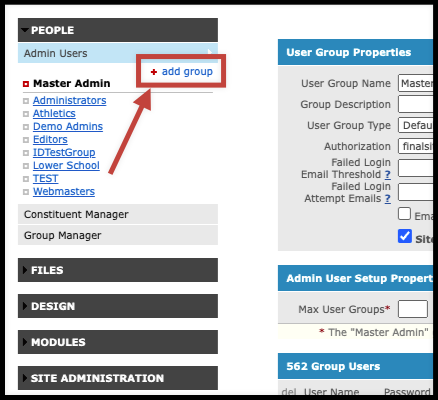Open help for Failed Login Attempt Emails
This screenshot has width=438, height=400.
(387, 199)
